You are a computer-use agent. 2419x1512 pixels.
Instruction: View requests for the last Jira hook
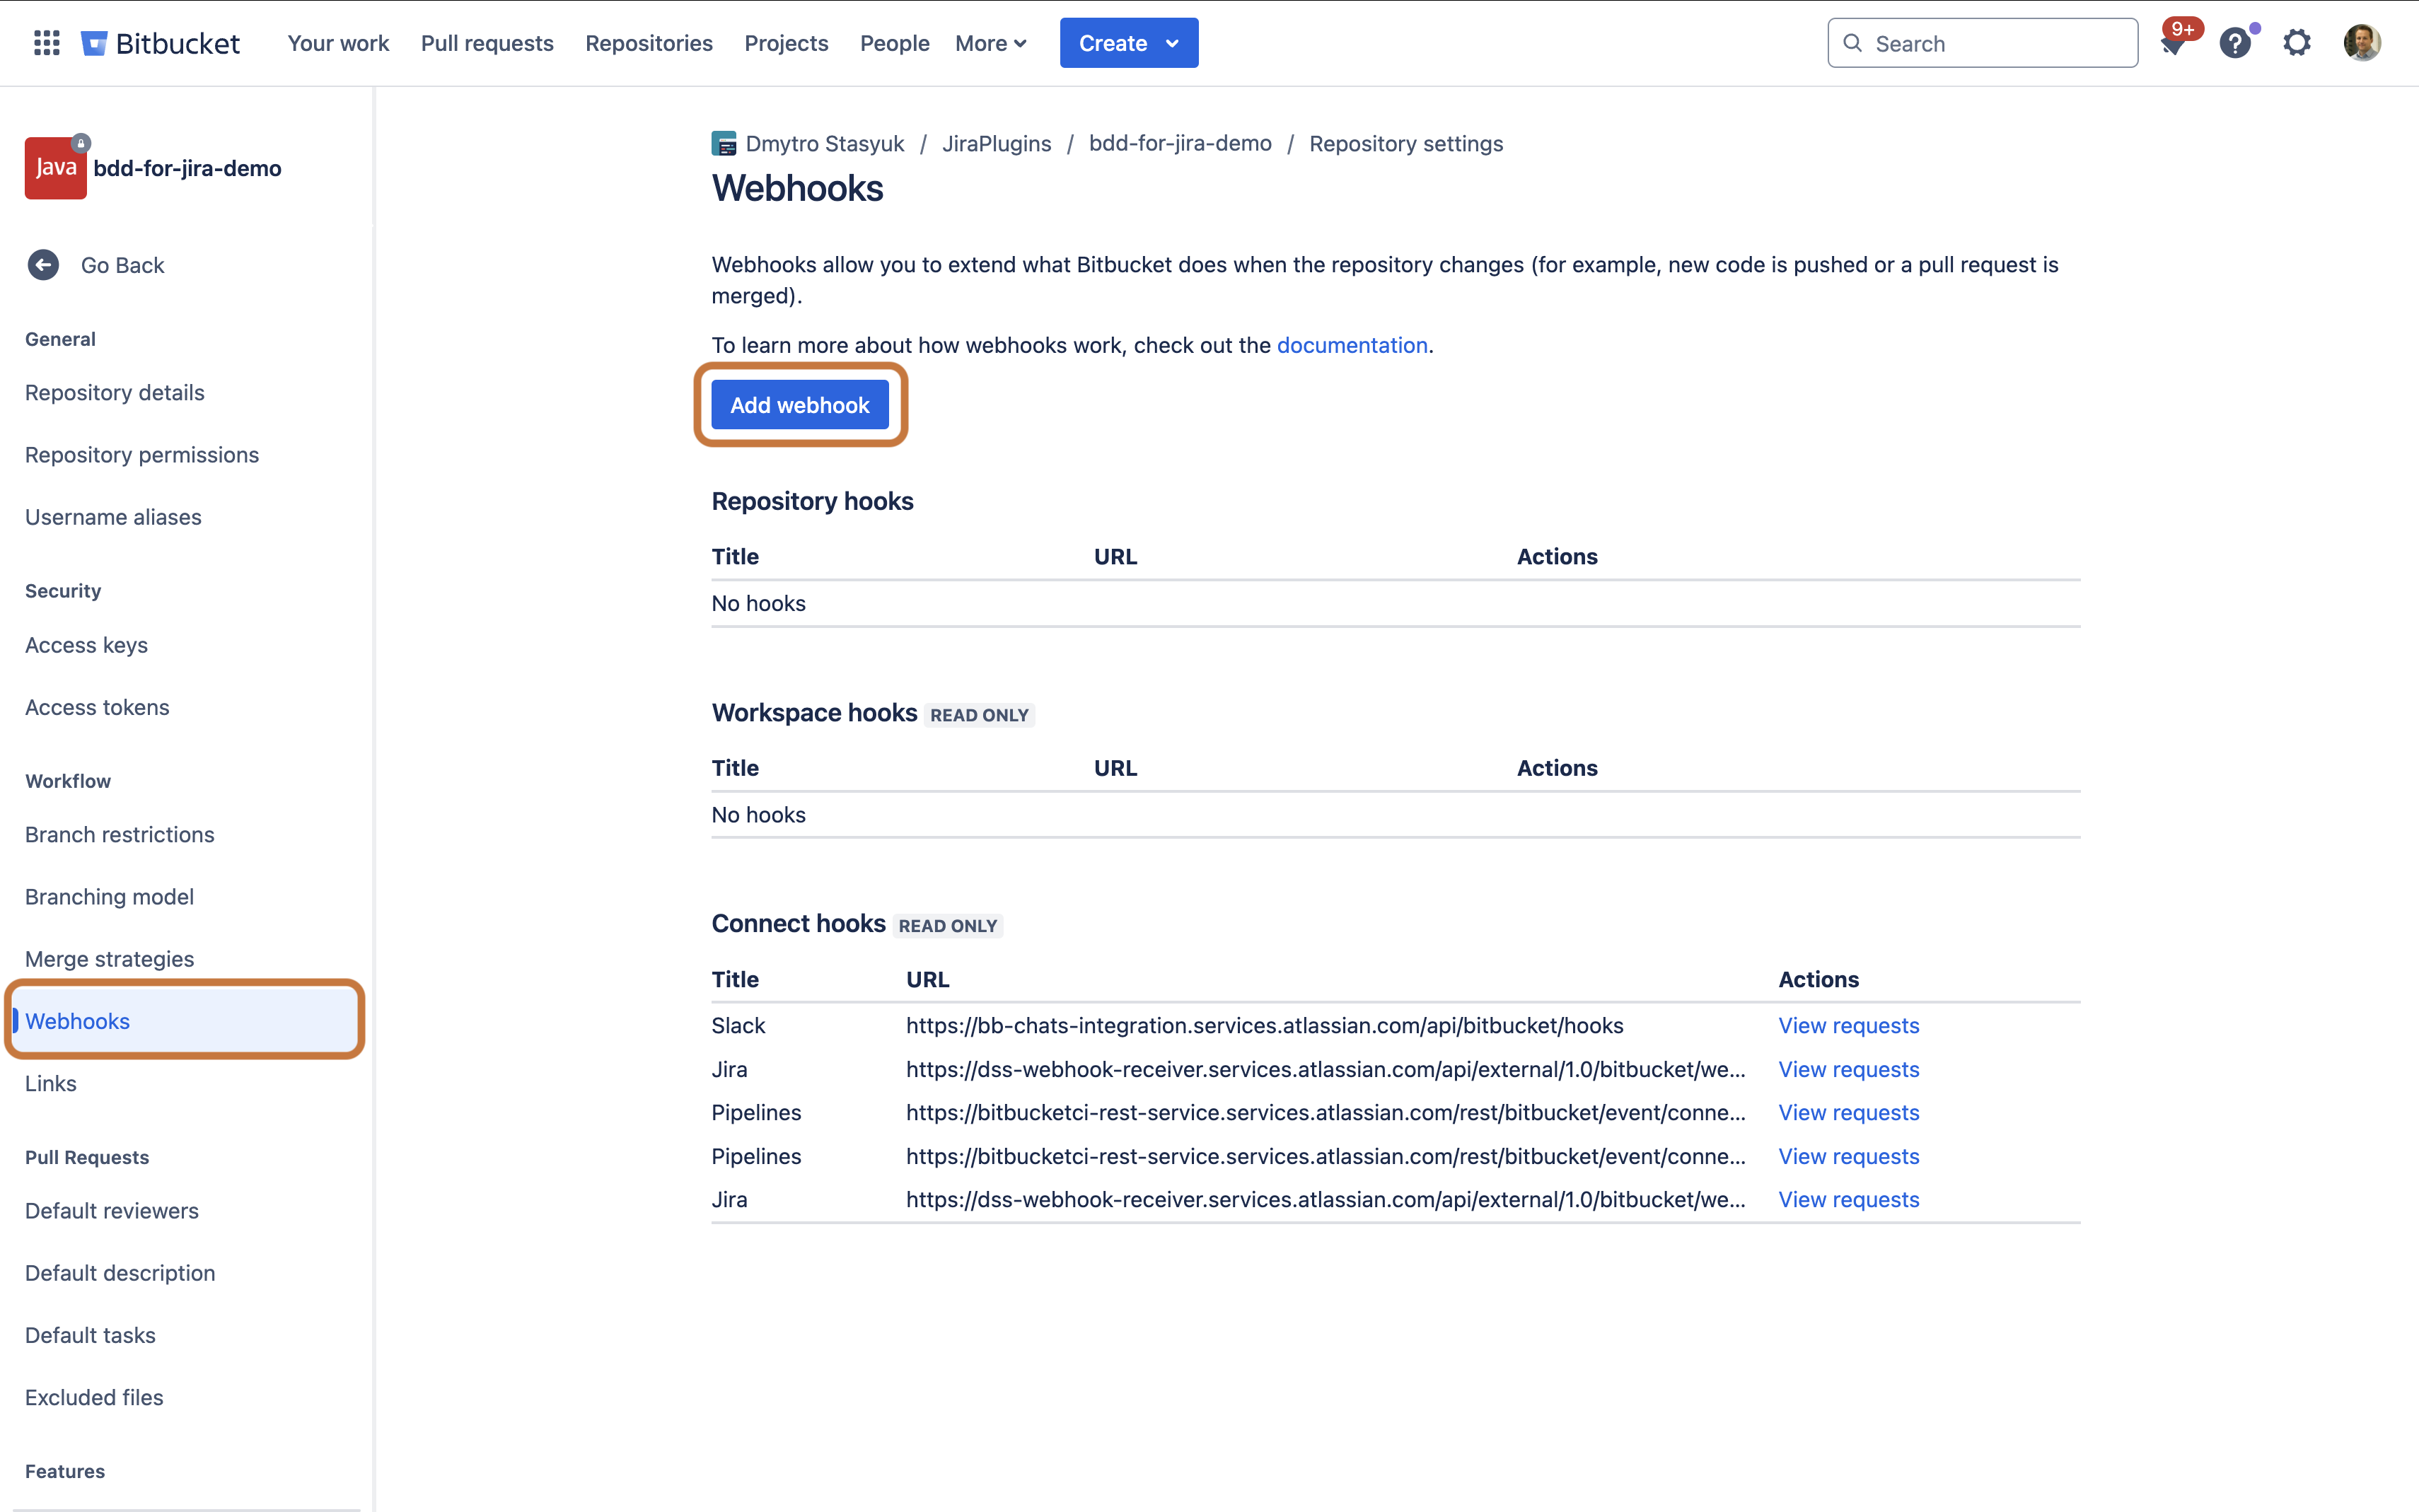click(x=1848, y=1199)
